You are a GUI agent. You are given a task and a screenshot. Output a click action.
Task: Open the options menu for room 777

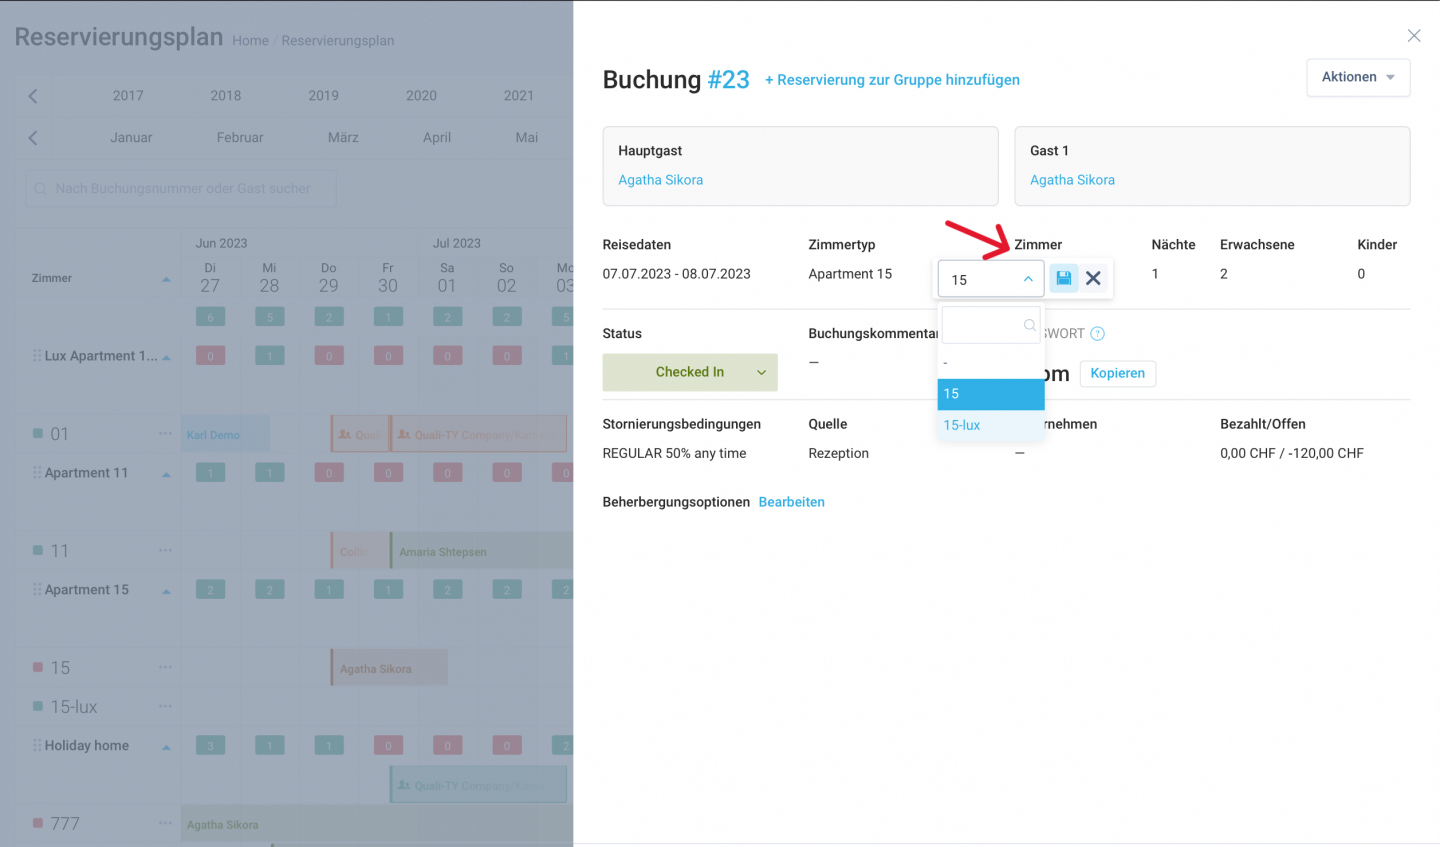coord(165,823)
